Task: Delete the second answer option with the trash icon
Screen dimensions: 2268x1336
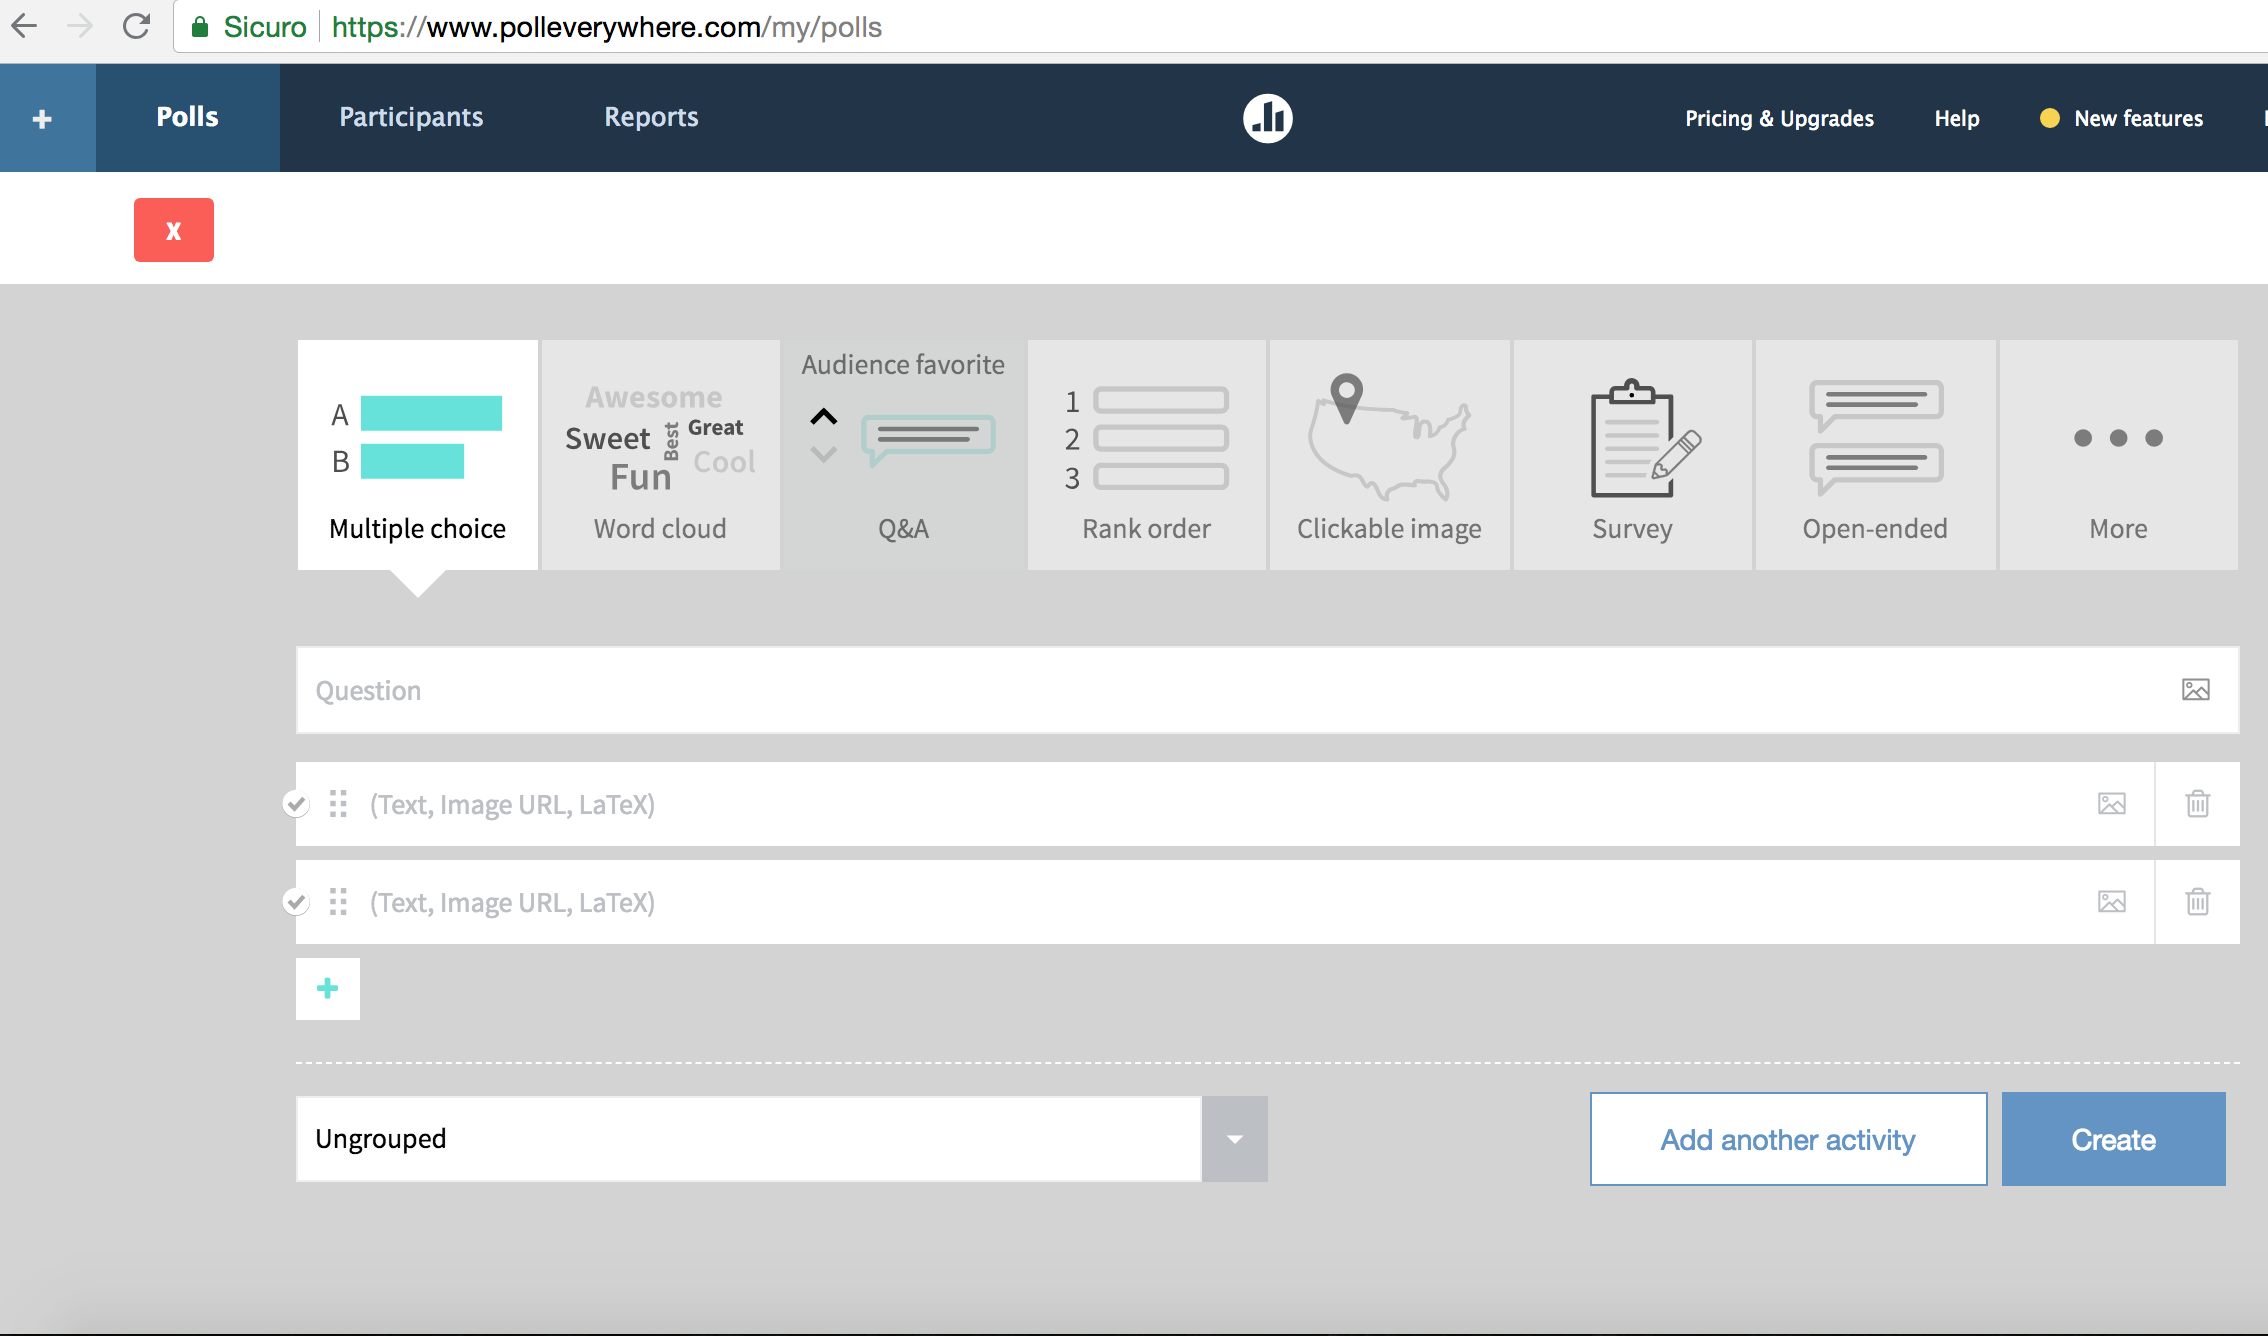Action: coord(2197,902)
